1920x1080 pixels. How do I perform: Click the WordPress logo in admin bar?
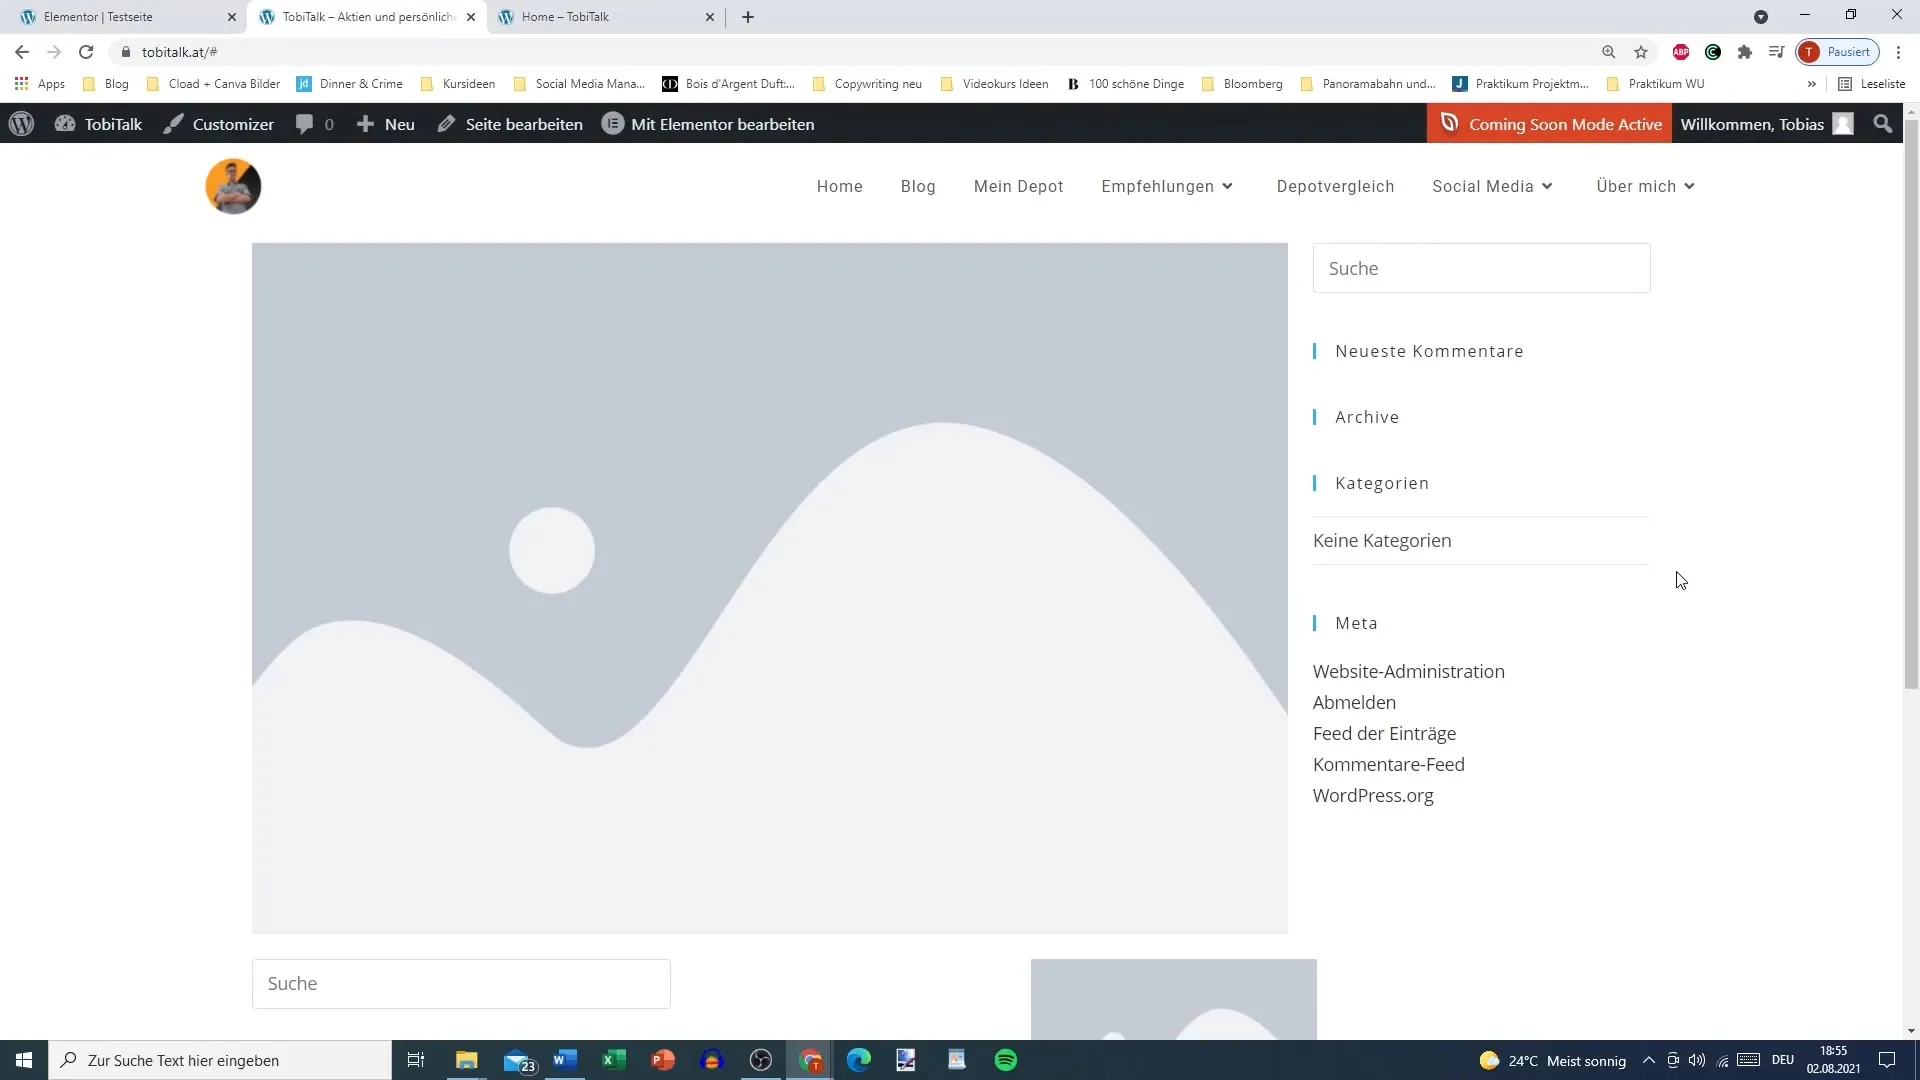click(x=21, y=124)
